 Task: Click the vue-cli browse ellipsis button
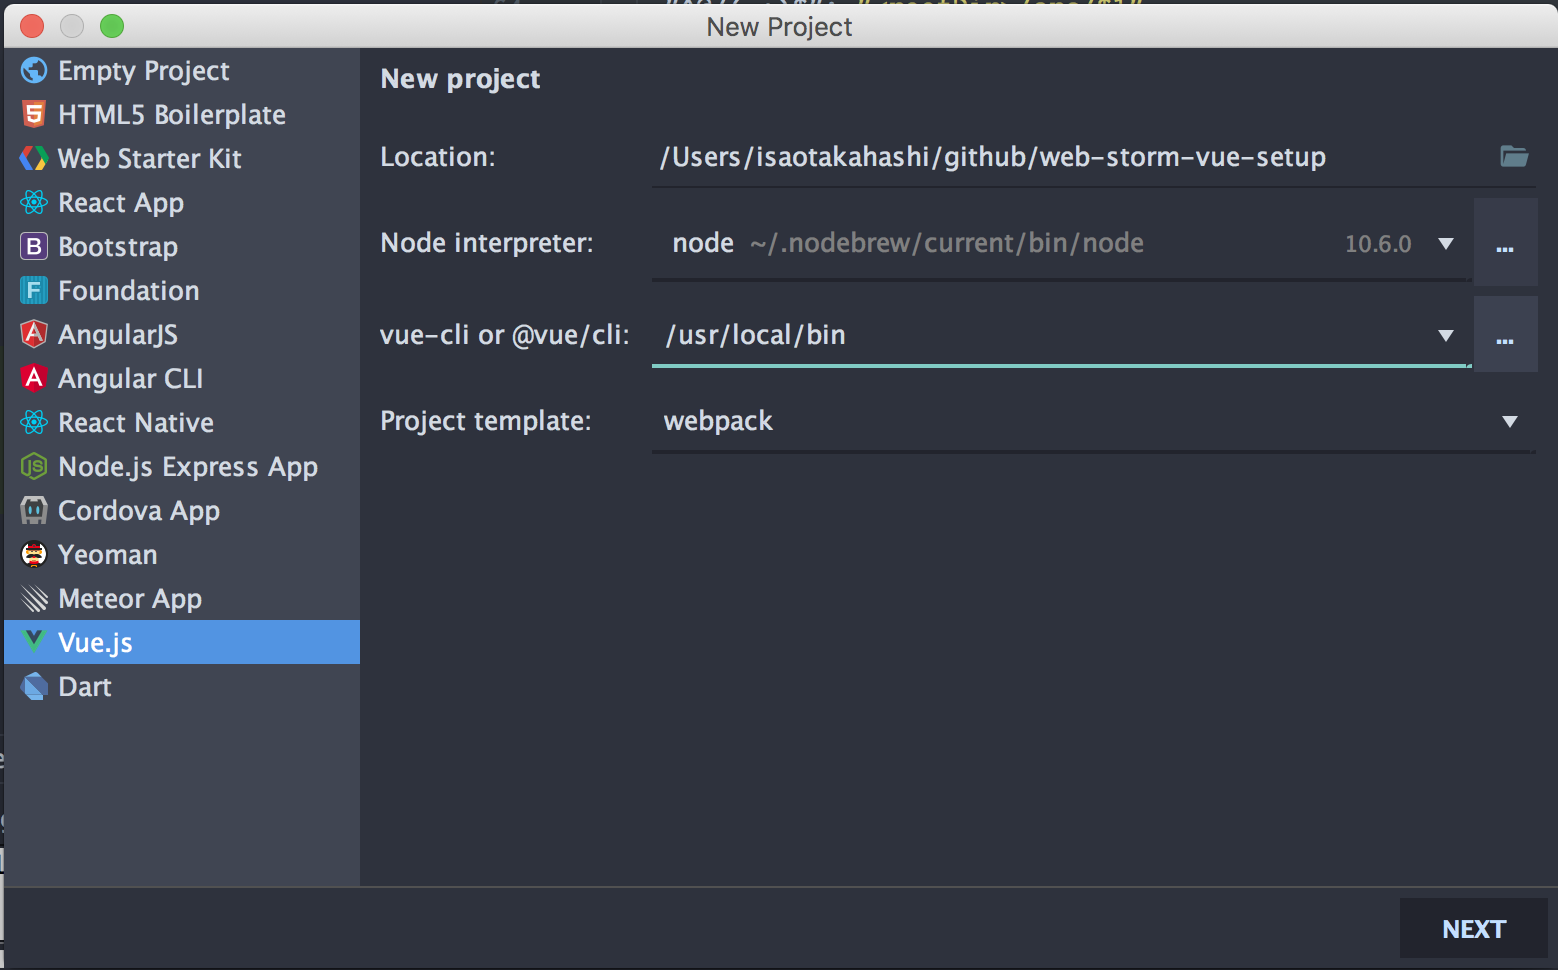point(1505,336)
